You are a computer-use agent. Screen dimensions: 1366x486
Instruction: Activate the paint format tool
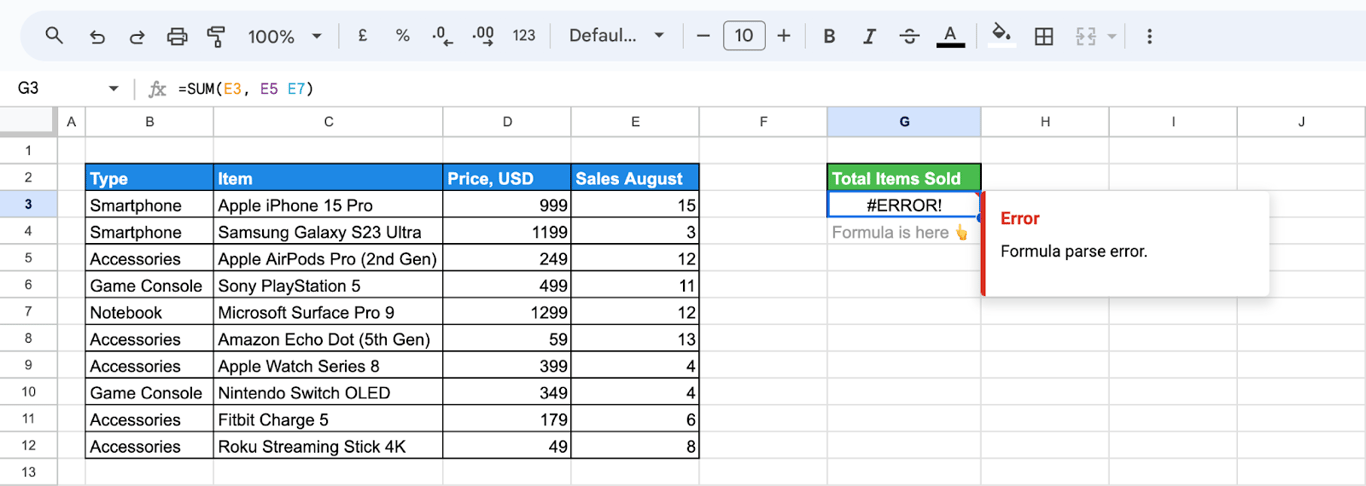(x=216, y=36)
